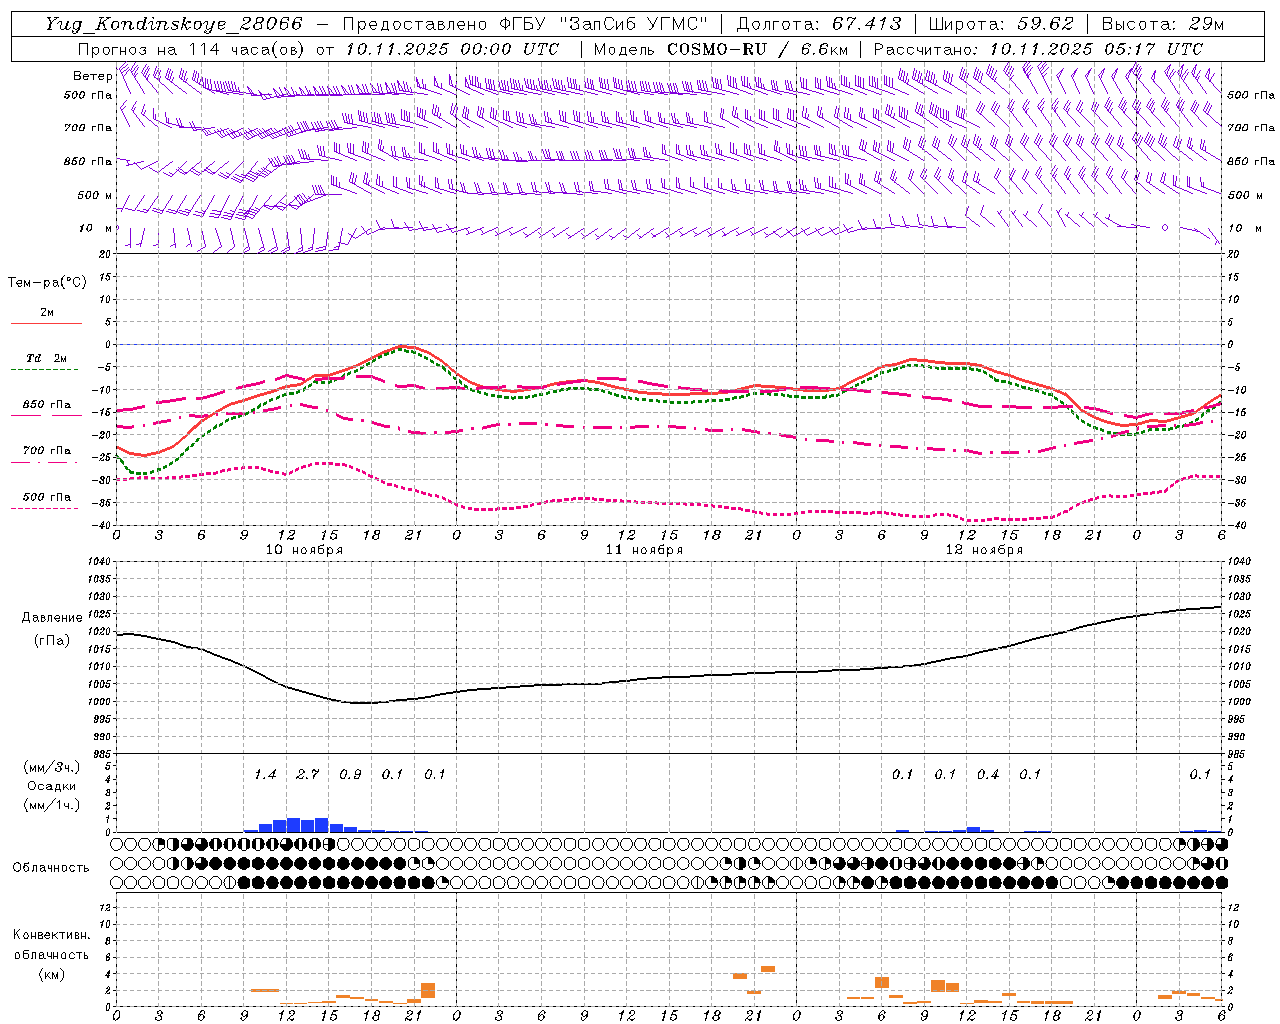Click the elevation label Высота: 29м

1162,24
